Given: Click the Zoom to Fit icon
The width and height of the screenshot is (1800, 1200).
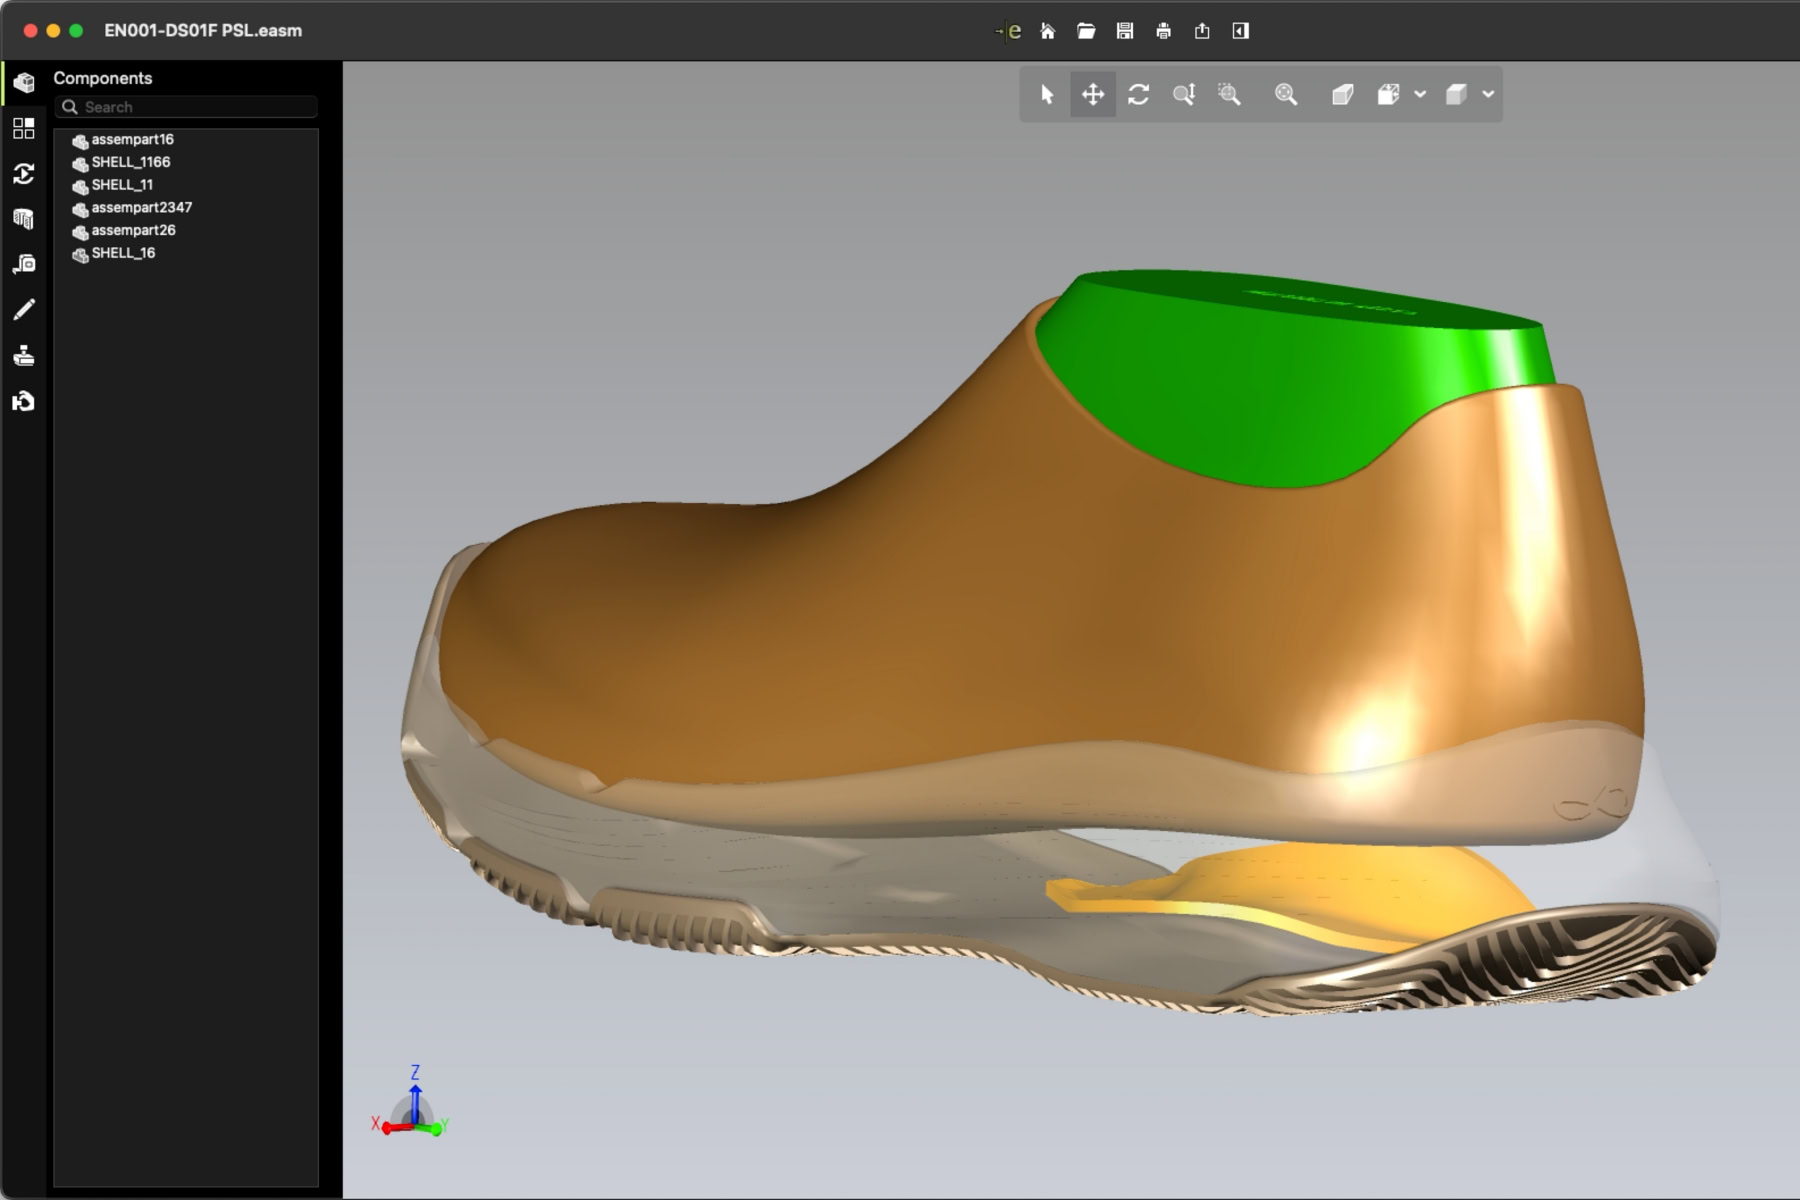Looking at the screenshot, I should pos(1286,94).
